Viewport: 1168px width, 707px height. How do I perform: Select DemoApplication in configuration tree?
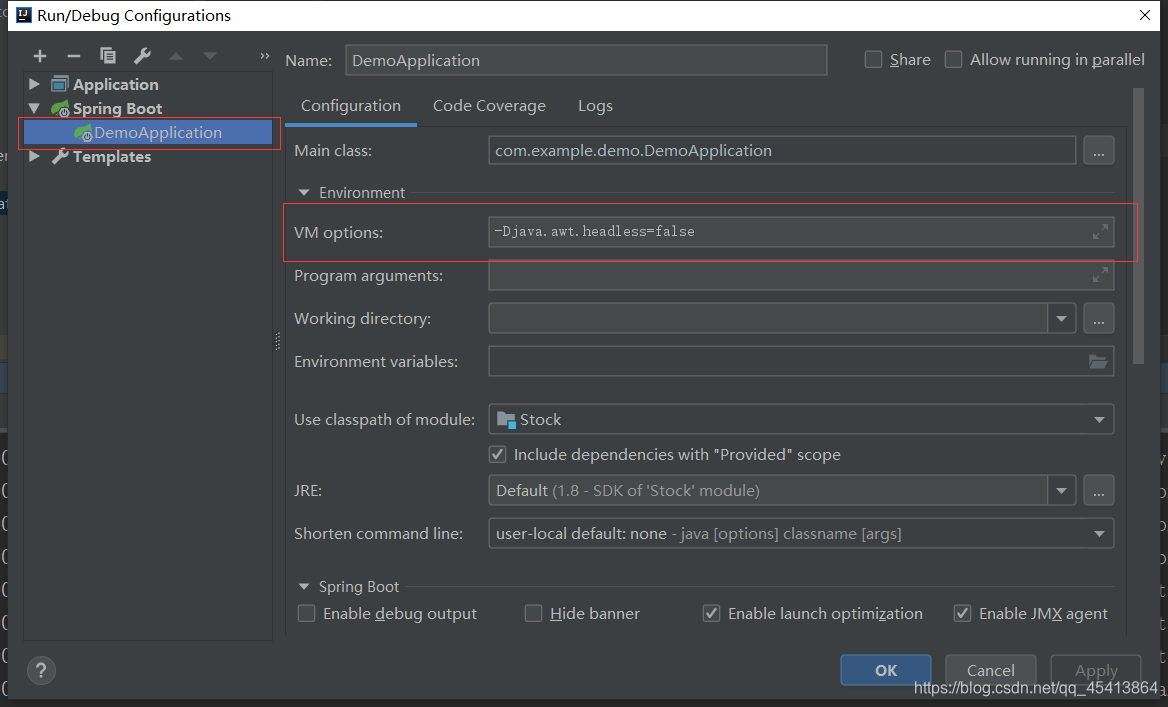click(148, 133)
